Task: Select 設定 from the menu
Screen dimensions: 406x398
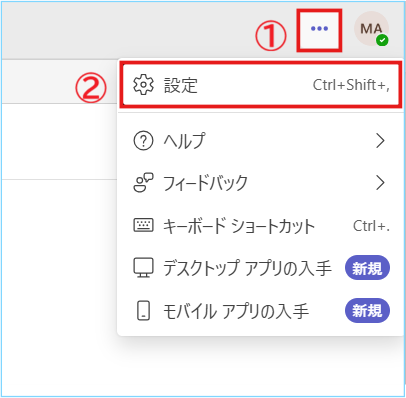Action: [x=261, y=85]
